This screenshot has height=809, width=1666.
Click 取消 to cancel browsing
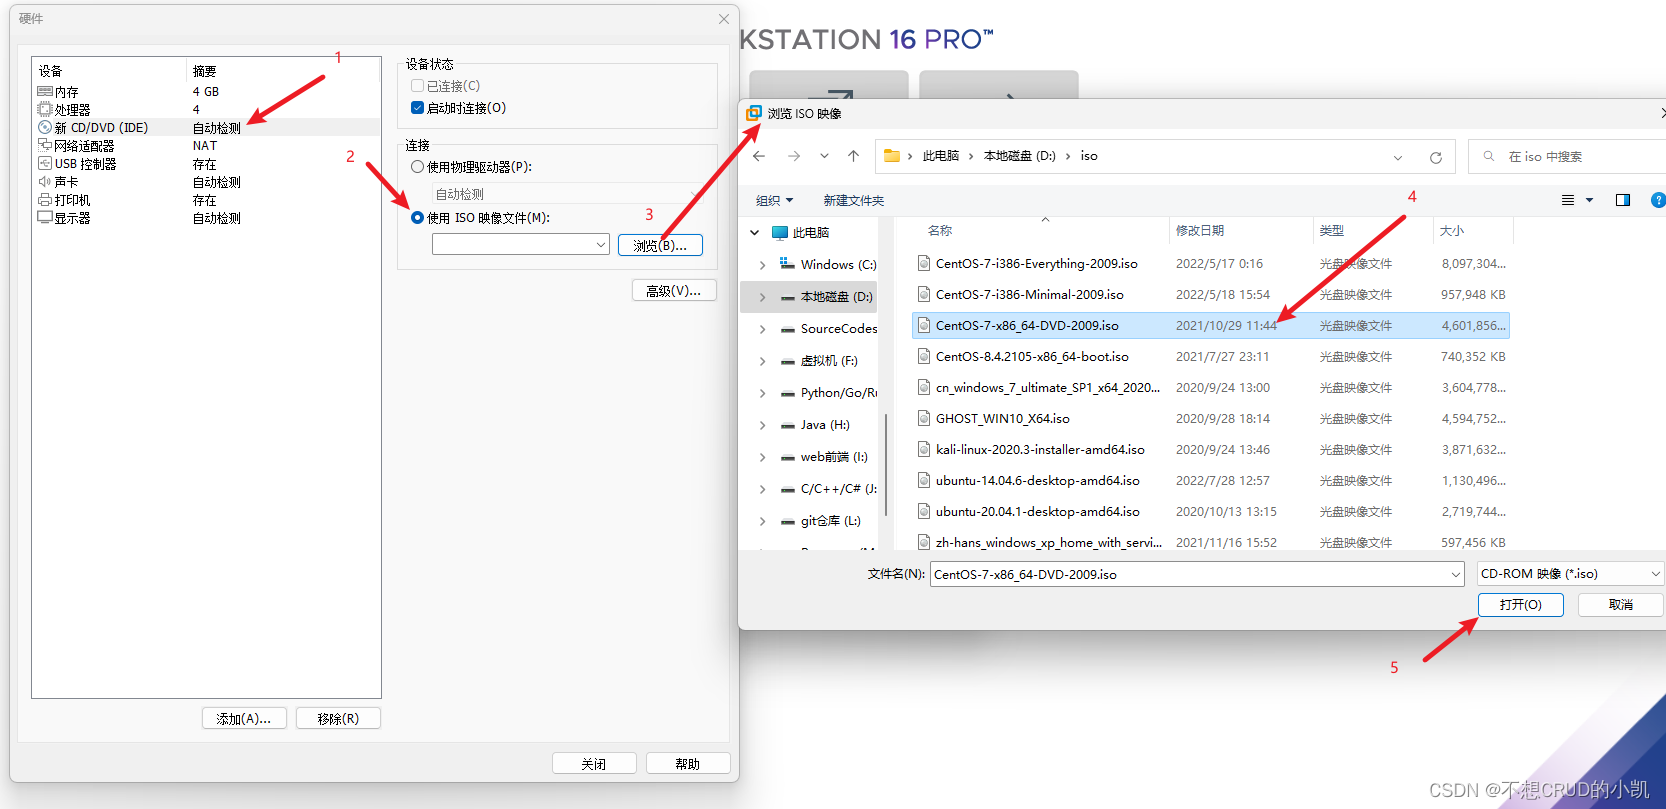pos(1620,604)
